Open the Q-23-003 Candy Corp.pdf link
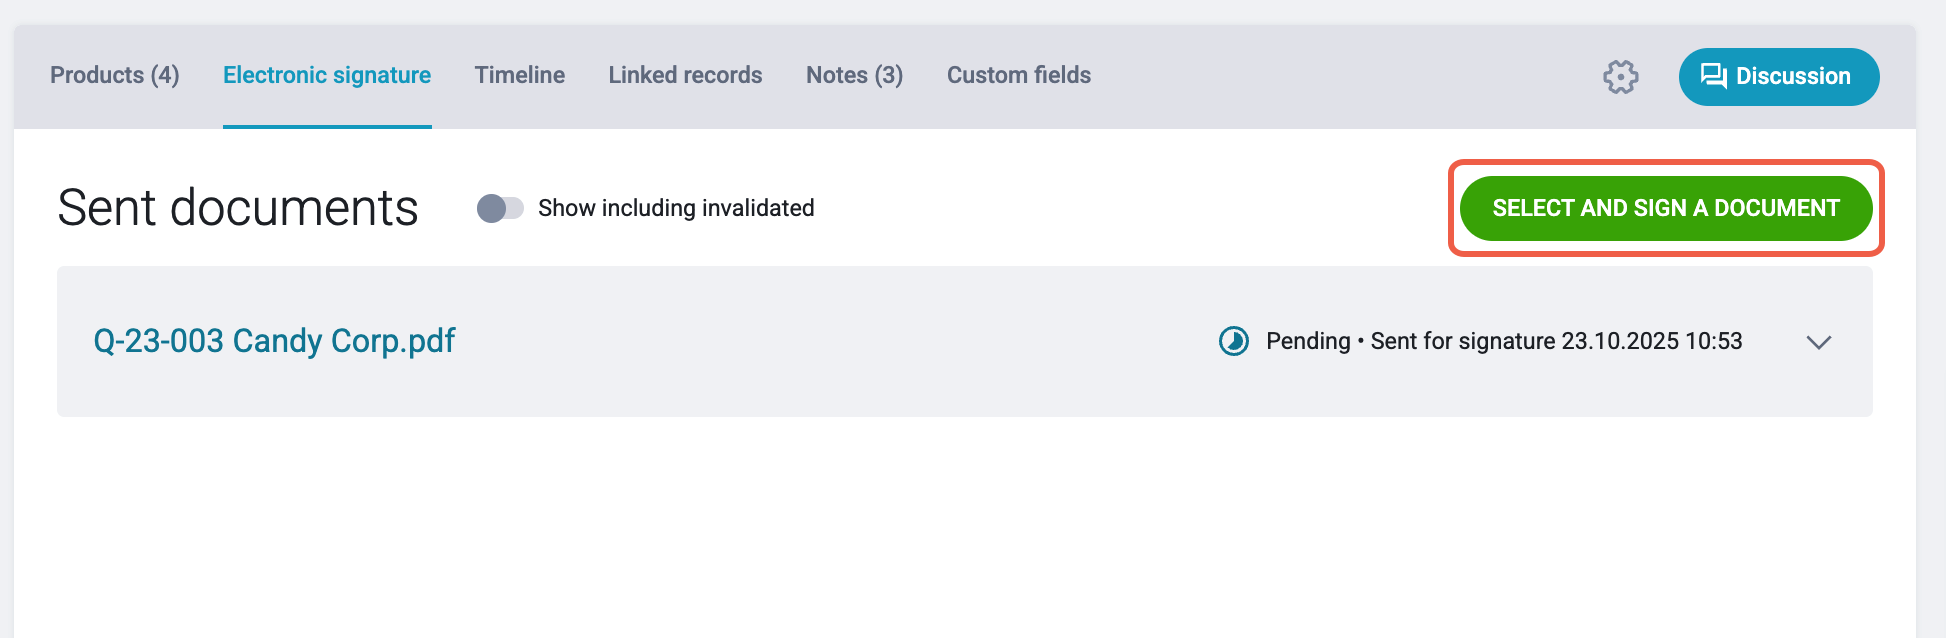 (274, 341)
